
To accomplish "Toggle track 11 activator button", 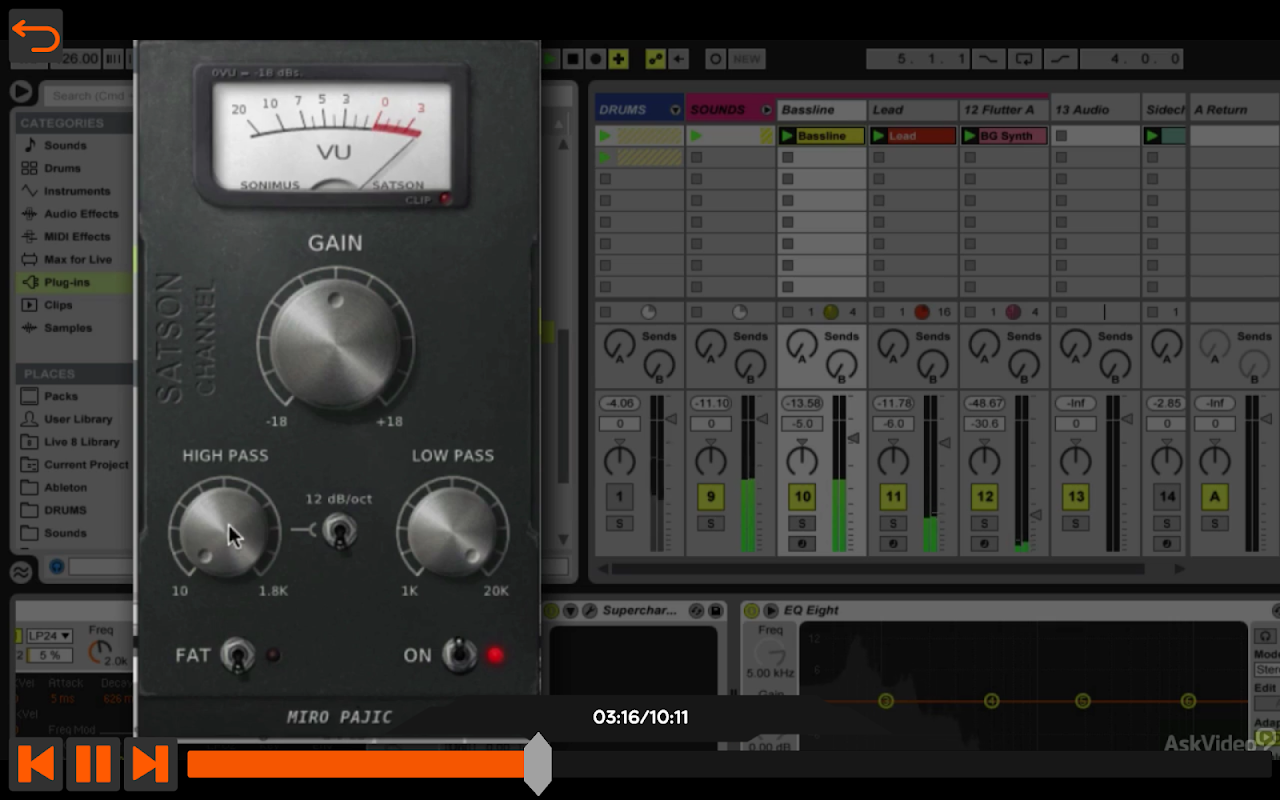I will tap(893, 497).
